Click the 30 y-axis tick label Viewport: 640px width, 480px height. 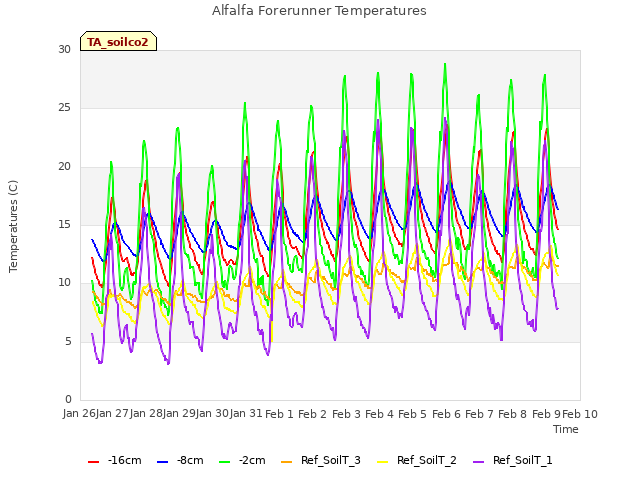[64, 49]
